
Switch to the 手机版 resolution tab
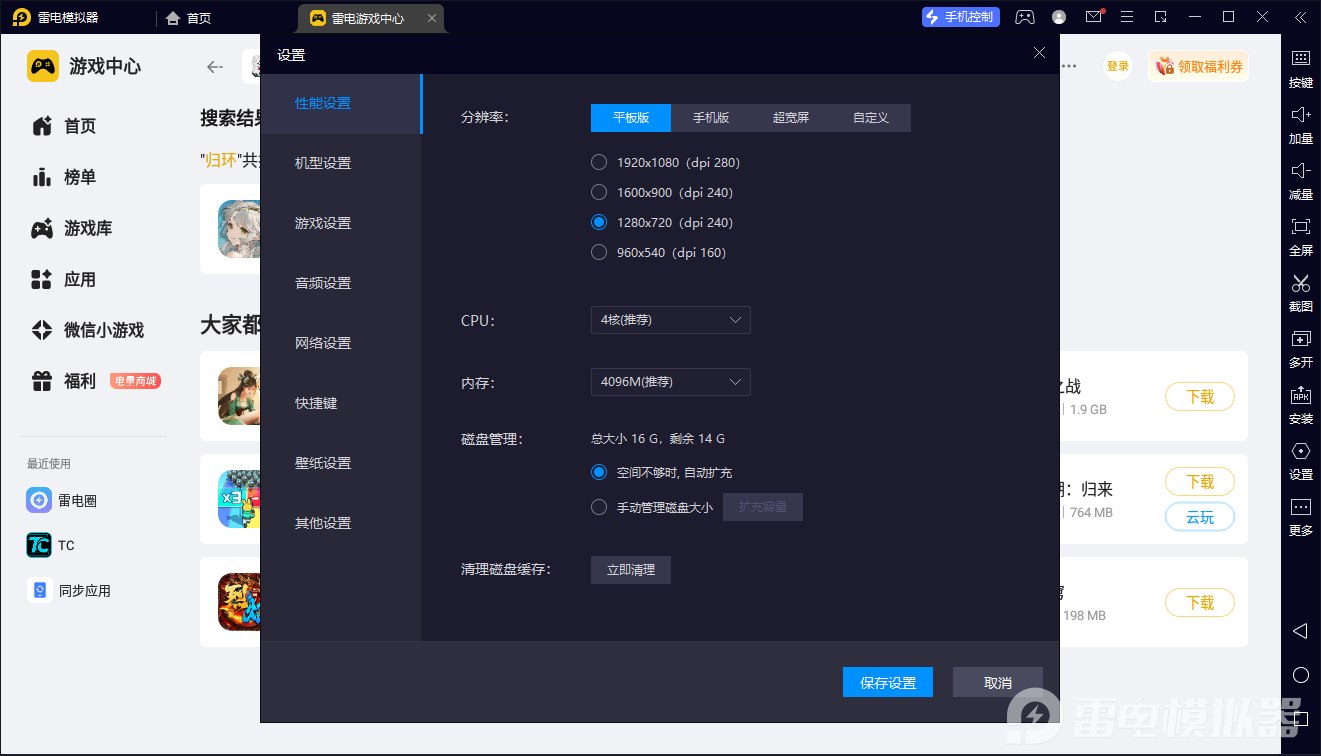click(x=711, y=118)
